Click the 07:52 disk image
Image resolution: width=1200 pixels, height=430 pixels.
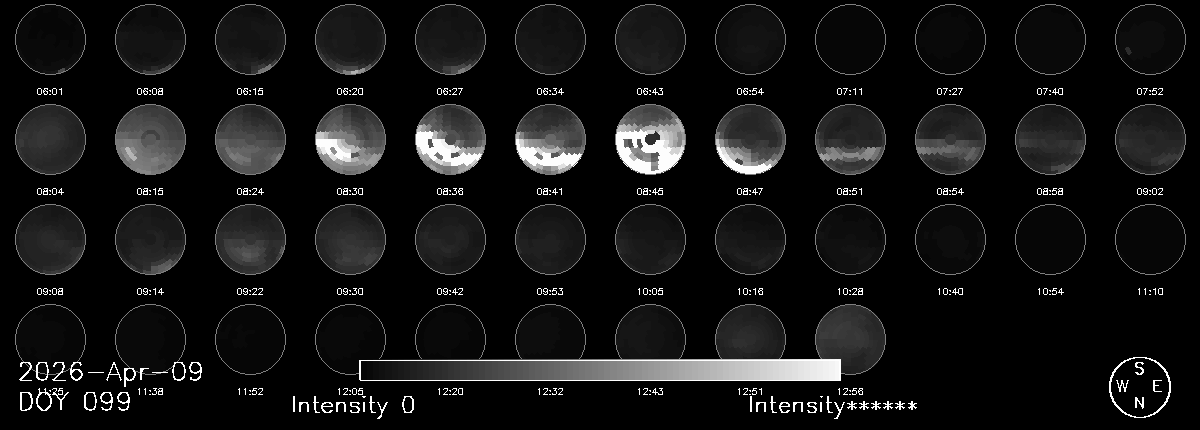[1150, 40]
